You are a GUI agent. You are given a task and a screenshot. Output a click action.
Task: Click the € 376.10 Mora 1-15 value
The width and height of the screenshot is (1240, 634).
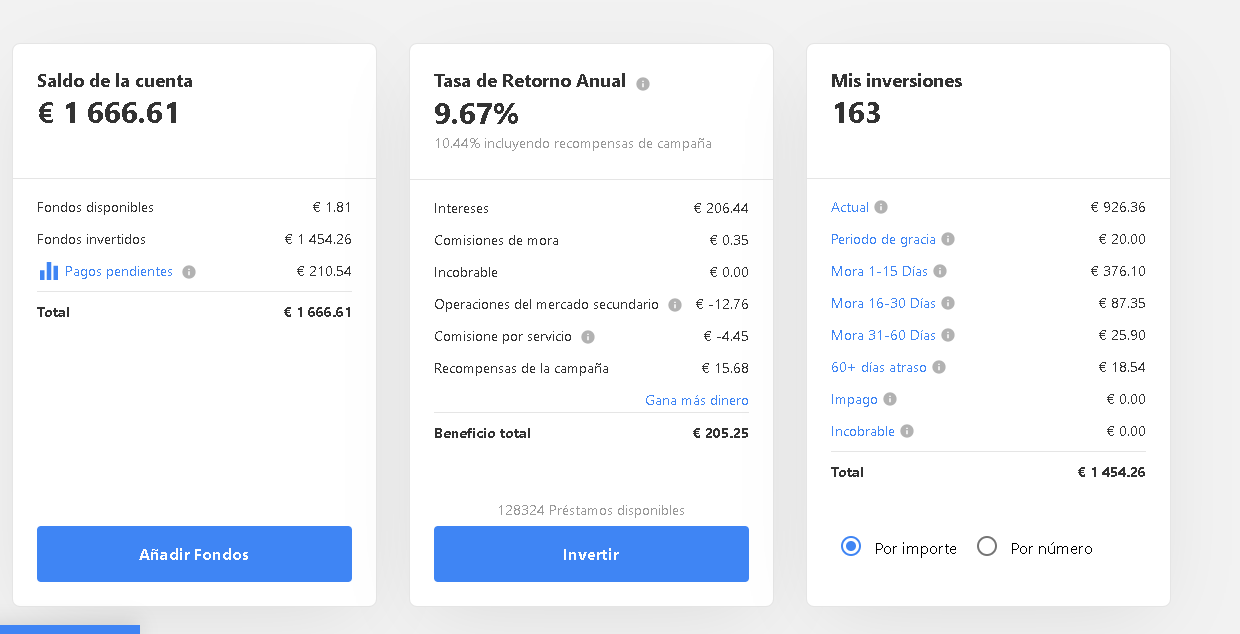pos(1118,271)
